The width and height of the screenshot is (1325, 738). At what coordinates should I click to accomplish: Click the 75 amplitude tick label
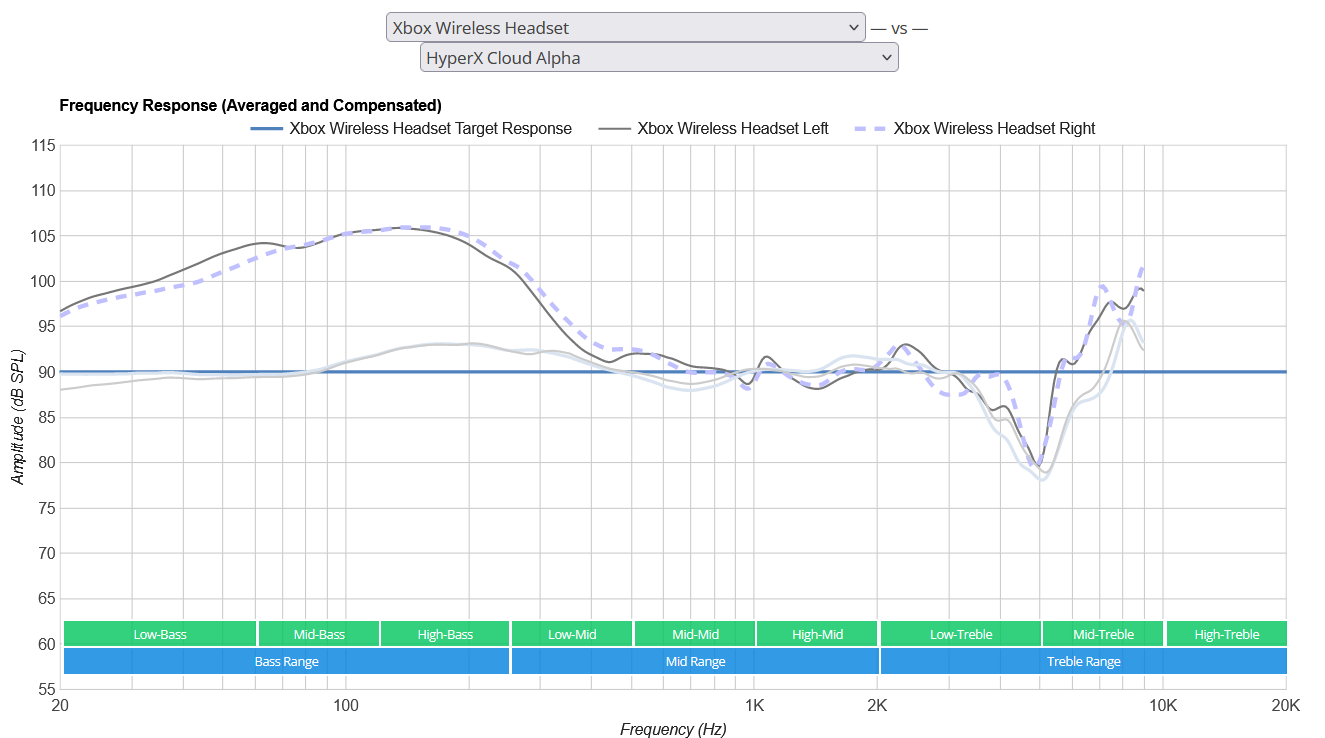(47, 508)
